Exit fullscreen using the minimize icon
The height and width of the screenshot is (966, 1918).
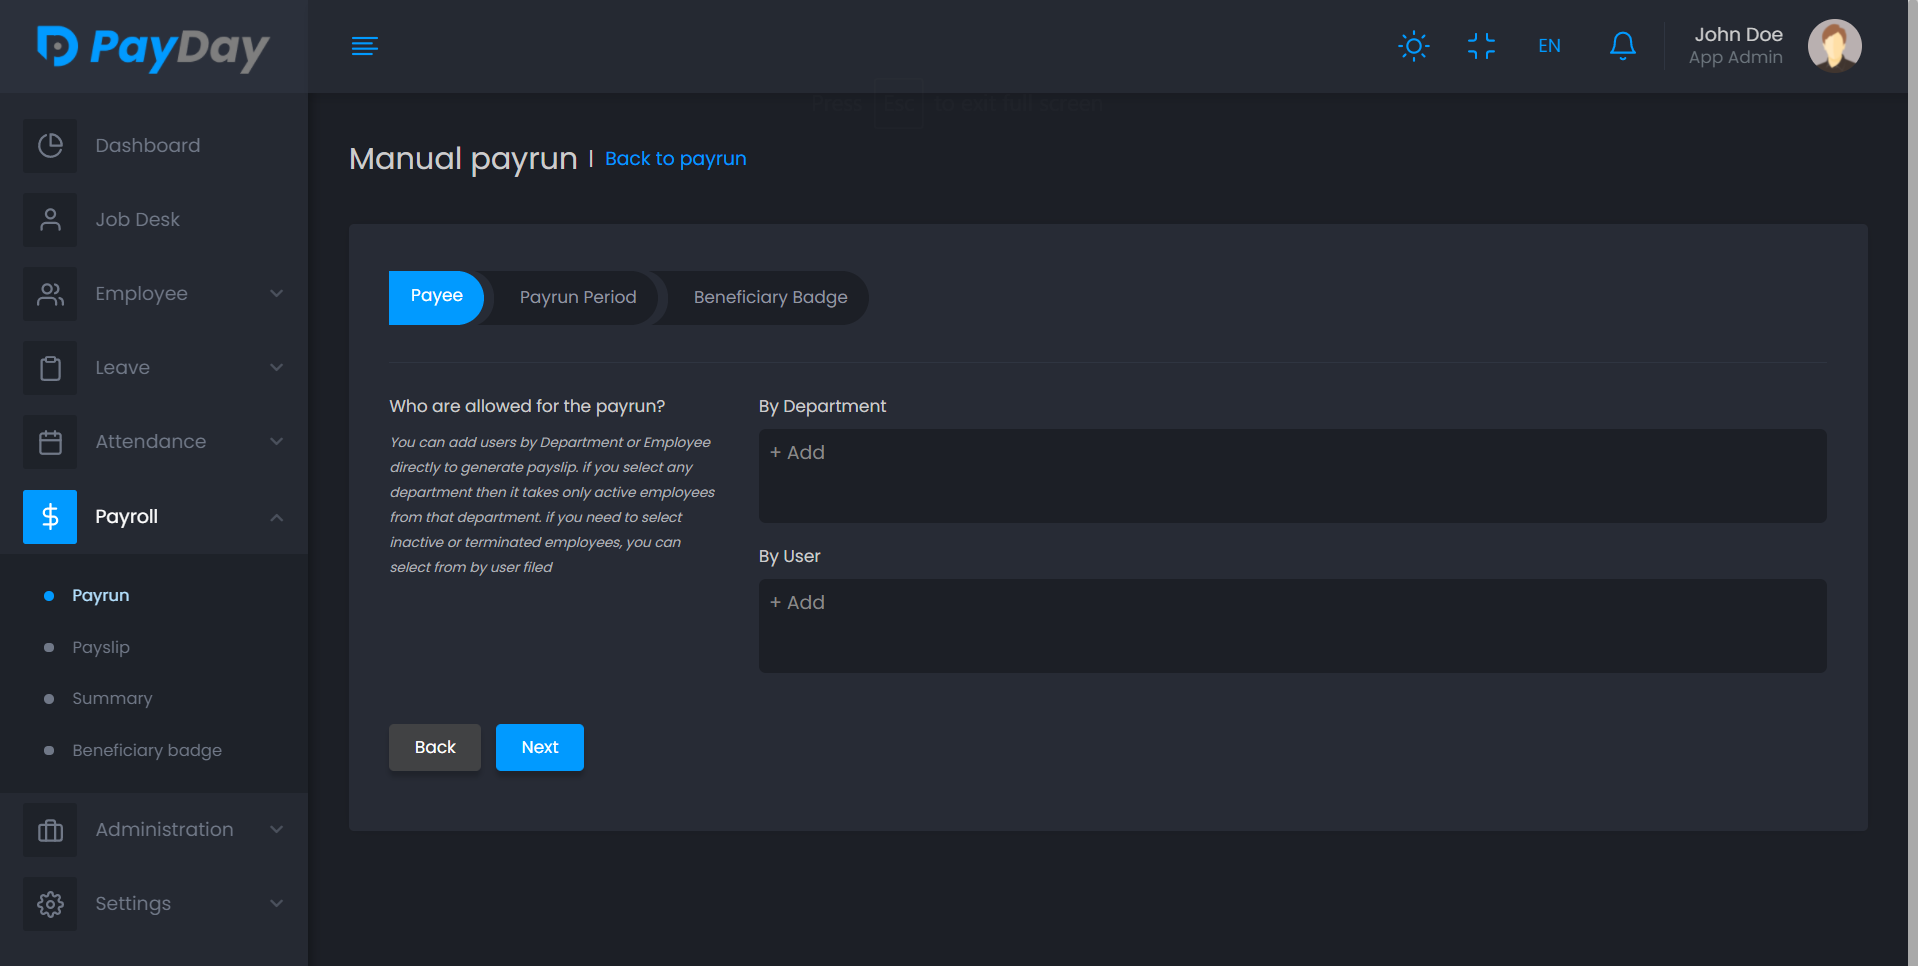pyautogui.click(x=1481, y=46)
